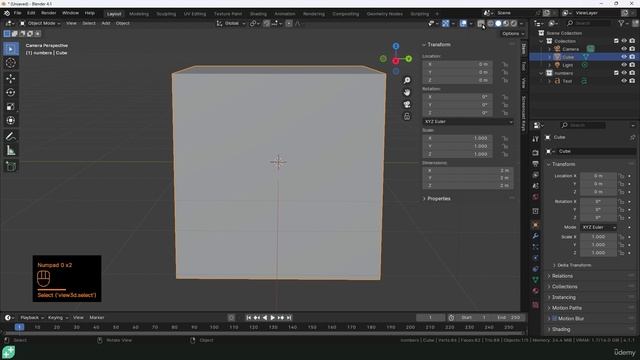Open the Tool properties tab
Image resolution: width=640 pixels, height=360 pixels.
pyautogui.click(x=536, y=139)
